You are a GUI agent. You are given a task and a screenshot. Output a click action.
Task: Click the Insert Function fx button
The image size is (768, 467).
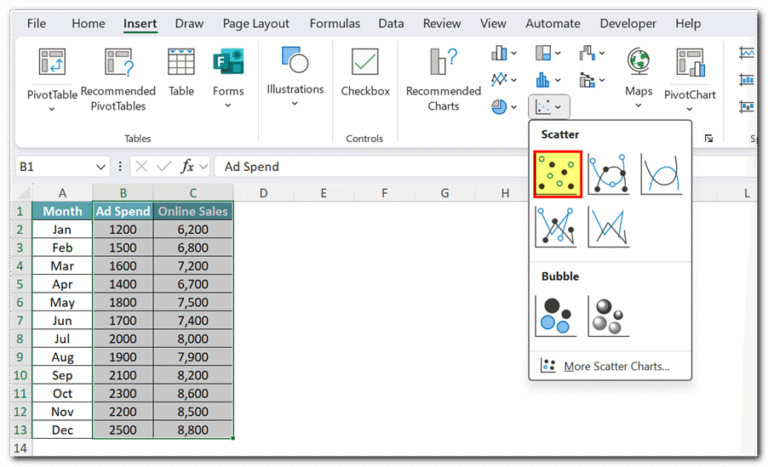[187, 167]
